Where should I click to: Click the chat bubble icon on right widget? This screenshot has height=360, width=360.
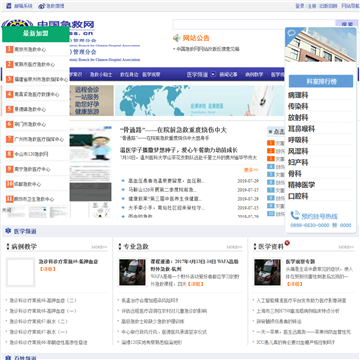click(292, 33)
